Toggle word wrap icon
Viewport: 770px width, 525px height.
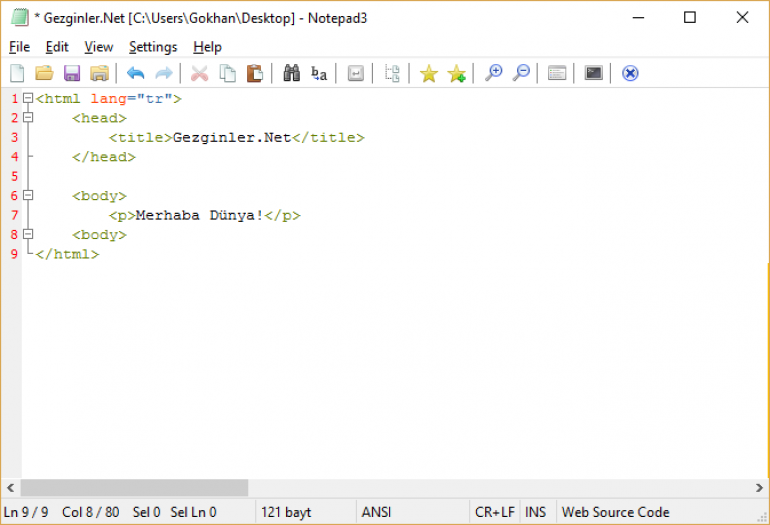coord(356,74)
